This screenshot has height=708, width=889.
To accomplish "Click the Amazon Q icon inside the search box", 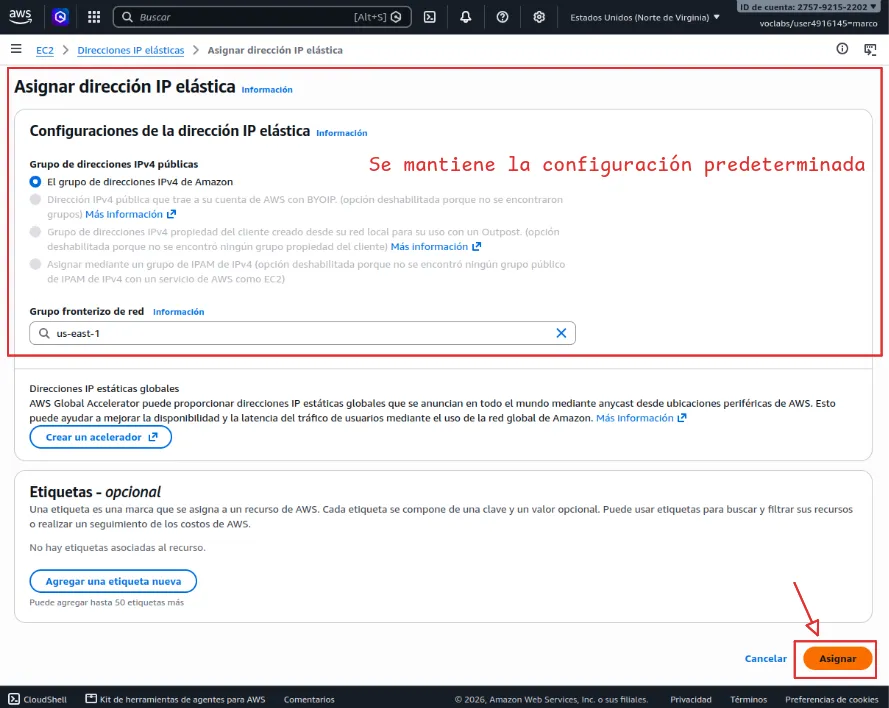I will point(396,17).
